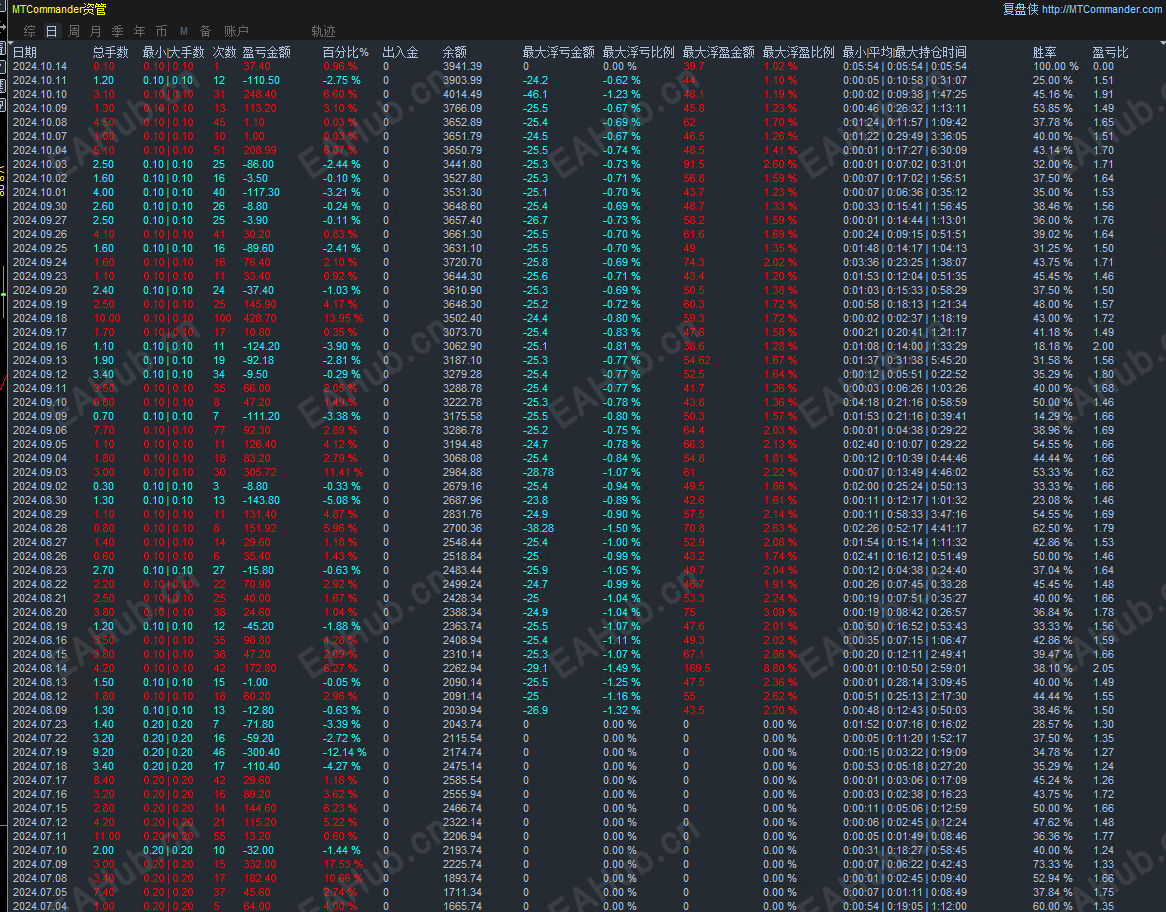Click balance 3766.09 in 2024.10.09 row

pos(463,108)
